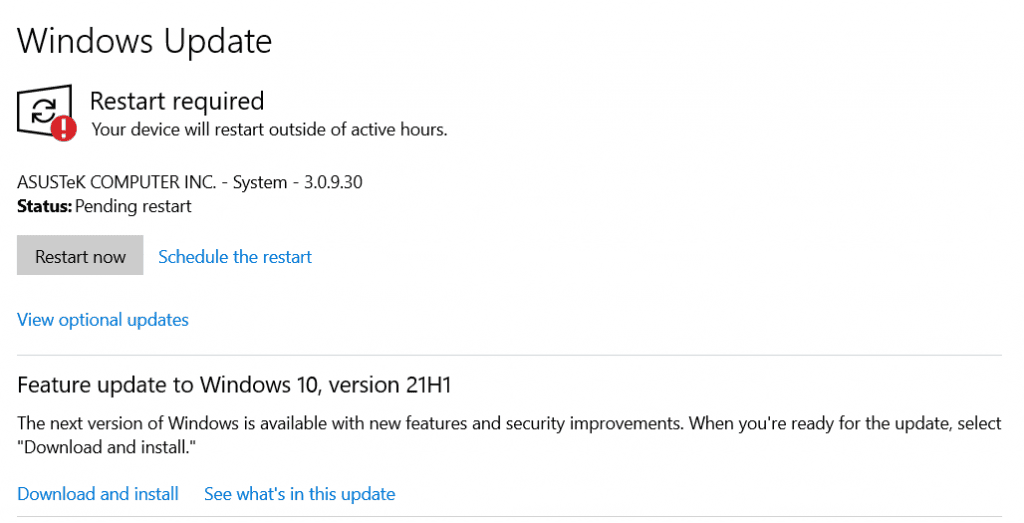Start Download and install for 21H1
Viewport: 1024px width, 523px height.
pos(98,494)
